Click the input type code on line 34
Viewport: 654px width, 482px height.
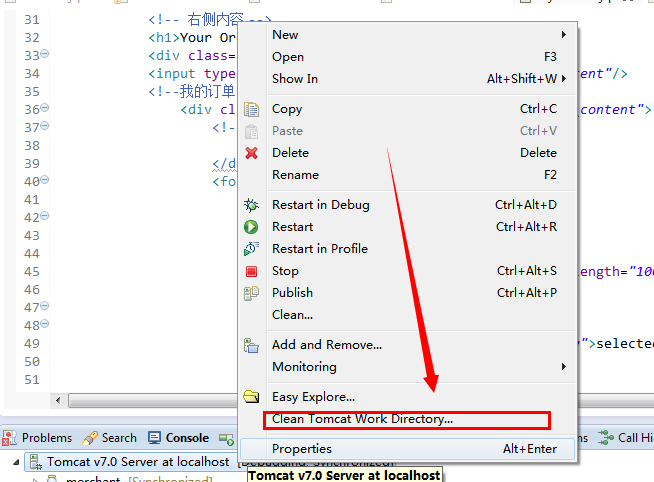(x=192, y=74)
